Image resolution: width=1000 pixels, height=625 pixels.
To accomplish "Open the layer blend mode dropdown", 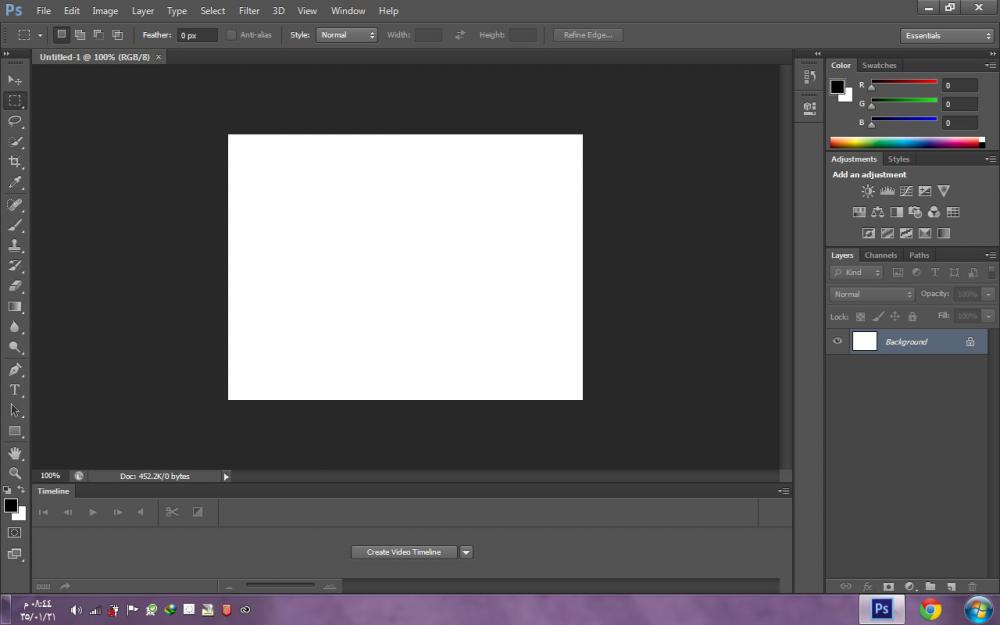I will (872, 294).
